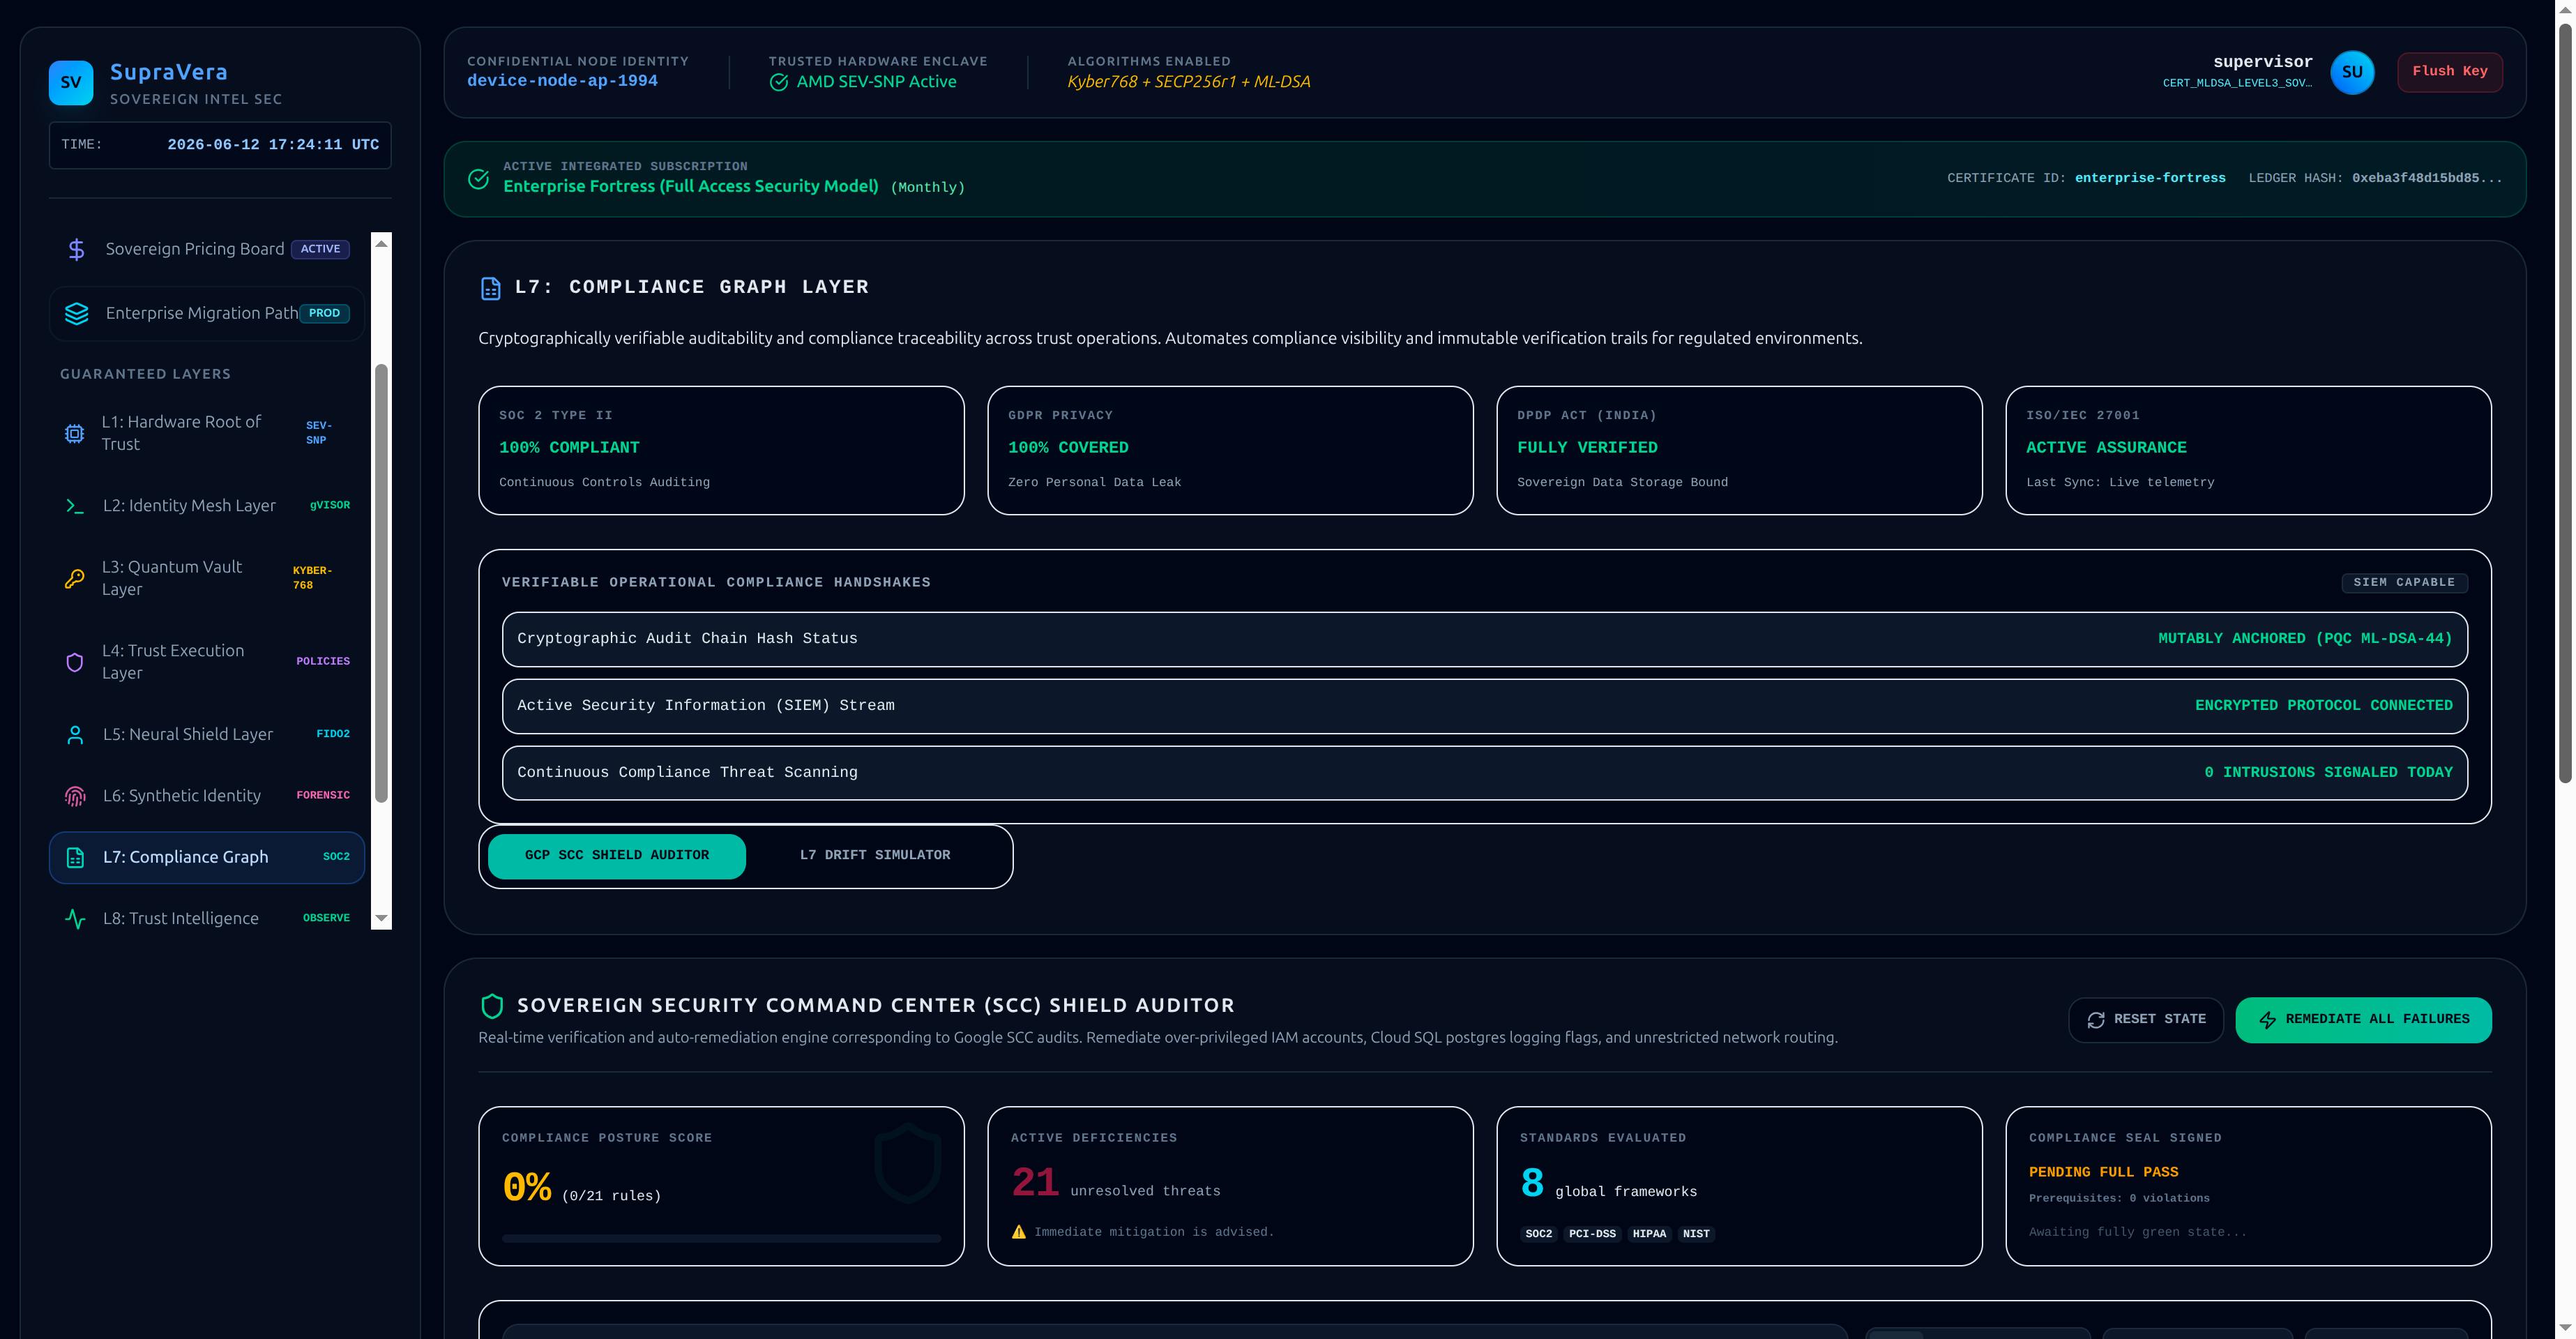Click the SOC 2 Type II compliance card
Viewport: 2576px width, 1339px height.
click(721, 451)
